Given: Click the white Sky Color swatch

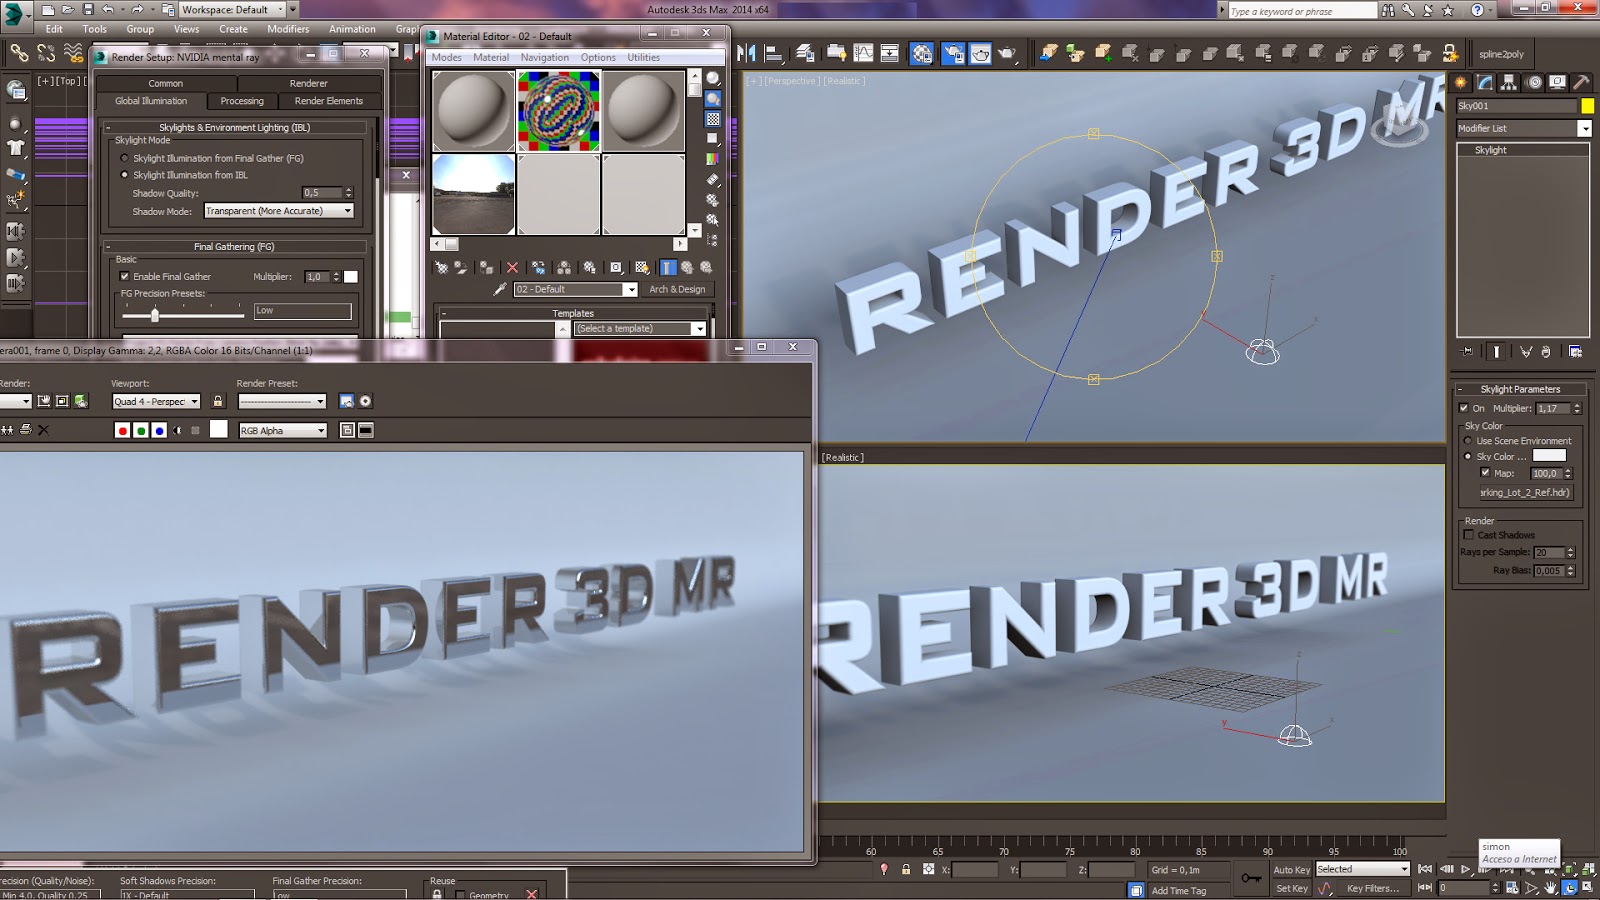Looking at the screenshot, I should tap(1548, 456).
